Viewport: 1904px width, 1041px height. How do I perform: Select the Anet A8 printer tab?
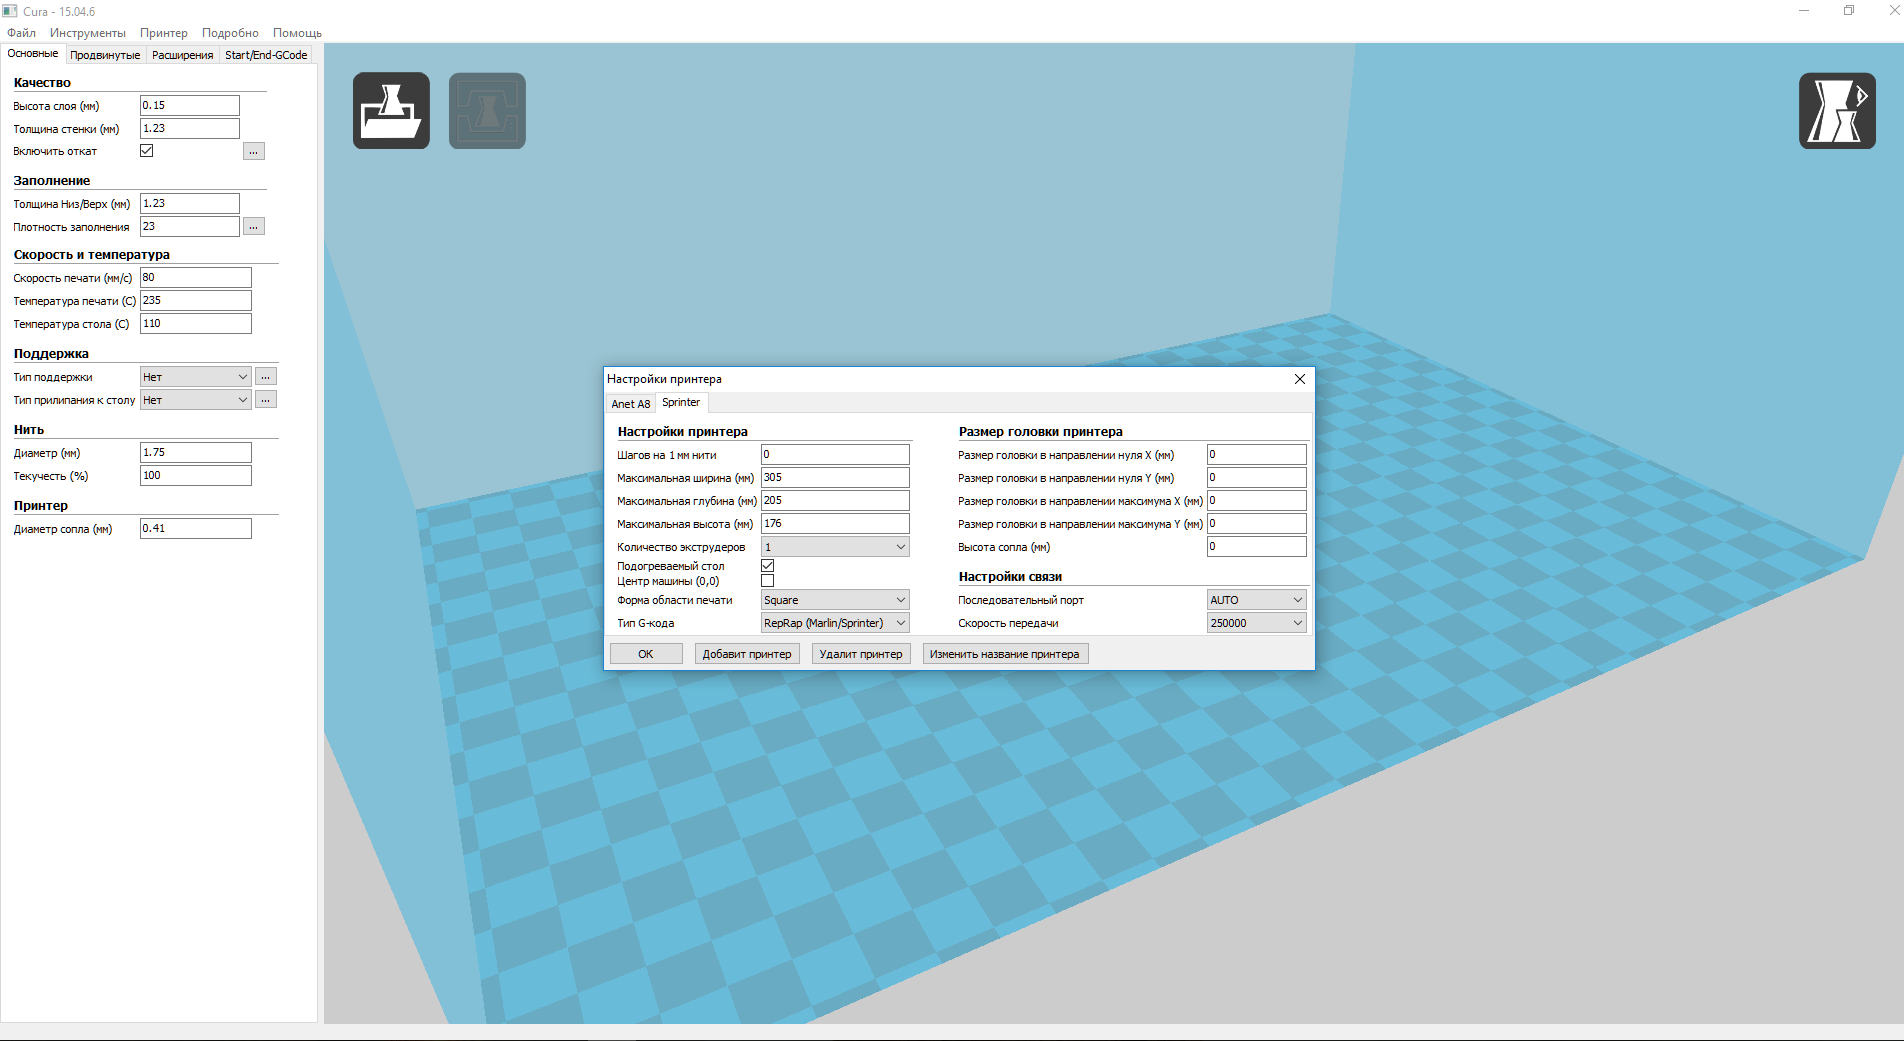pyautogui.click(x=630, y=404)
